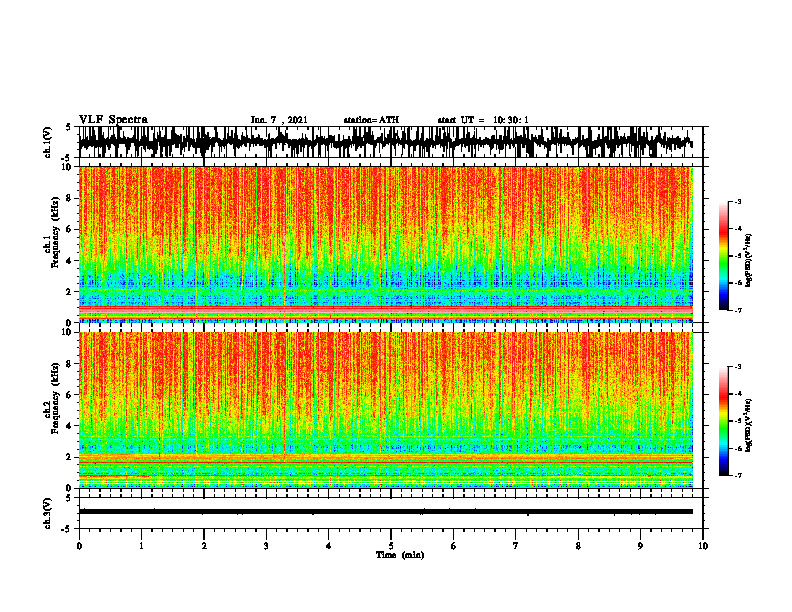Click the time axis tick label "4"
This screenshot has width=792, height=612.
pyautogui.click(x=329, y=546)
